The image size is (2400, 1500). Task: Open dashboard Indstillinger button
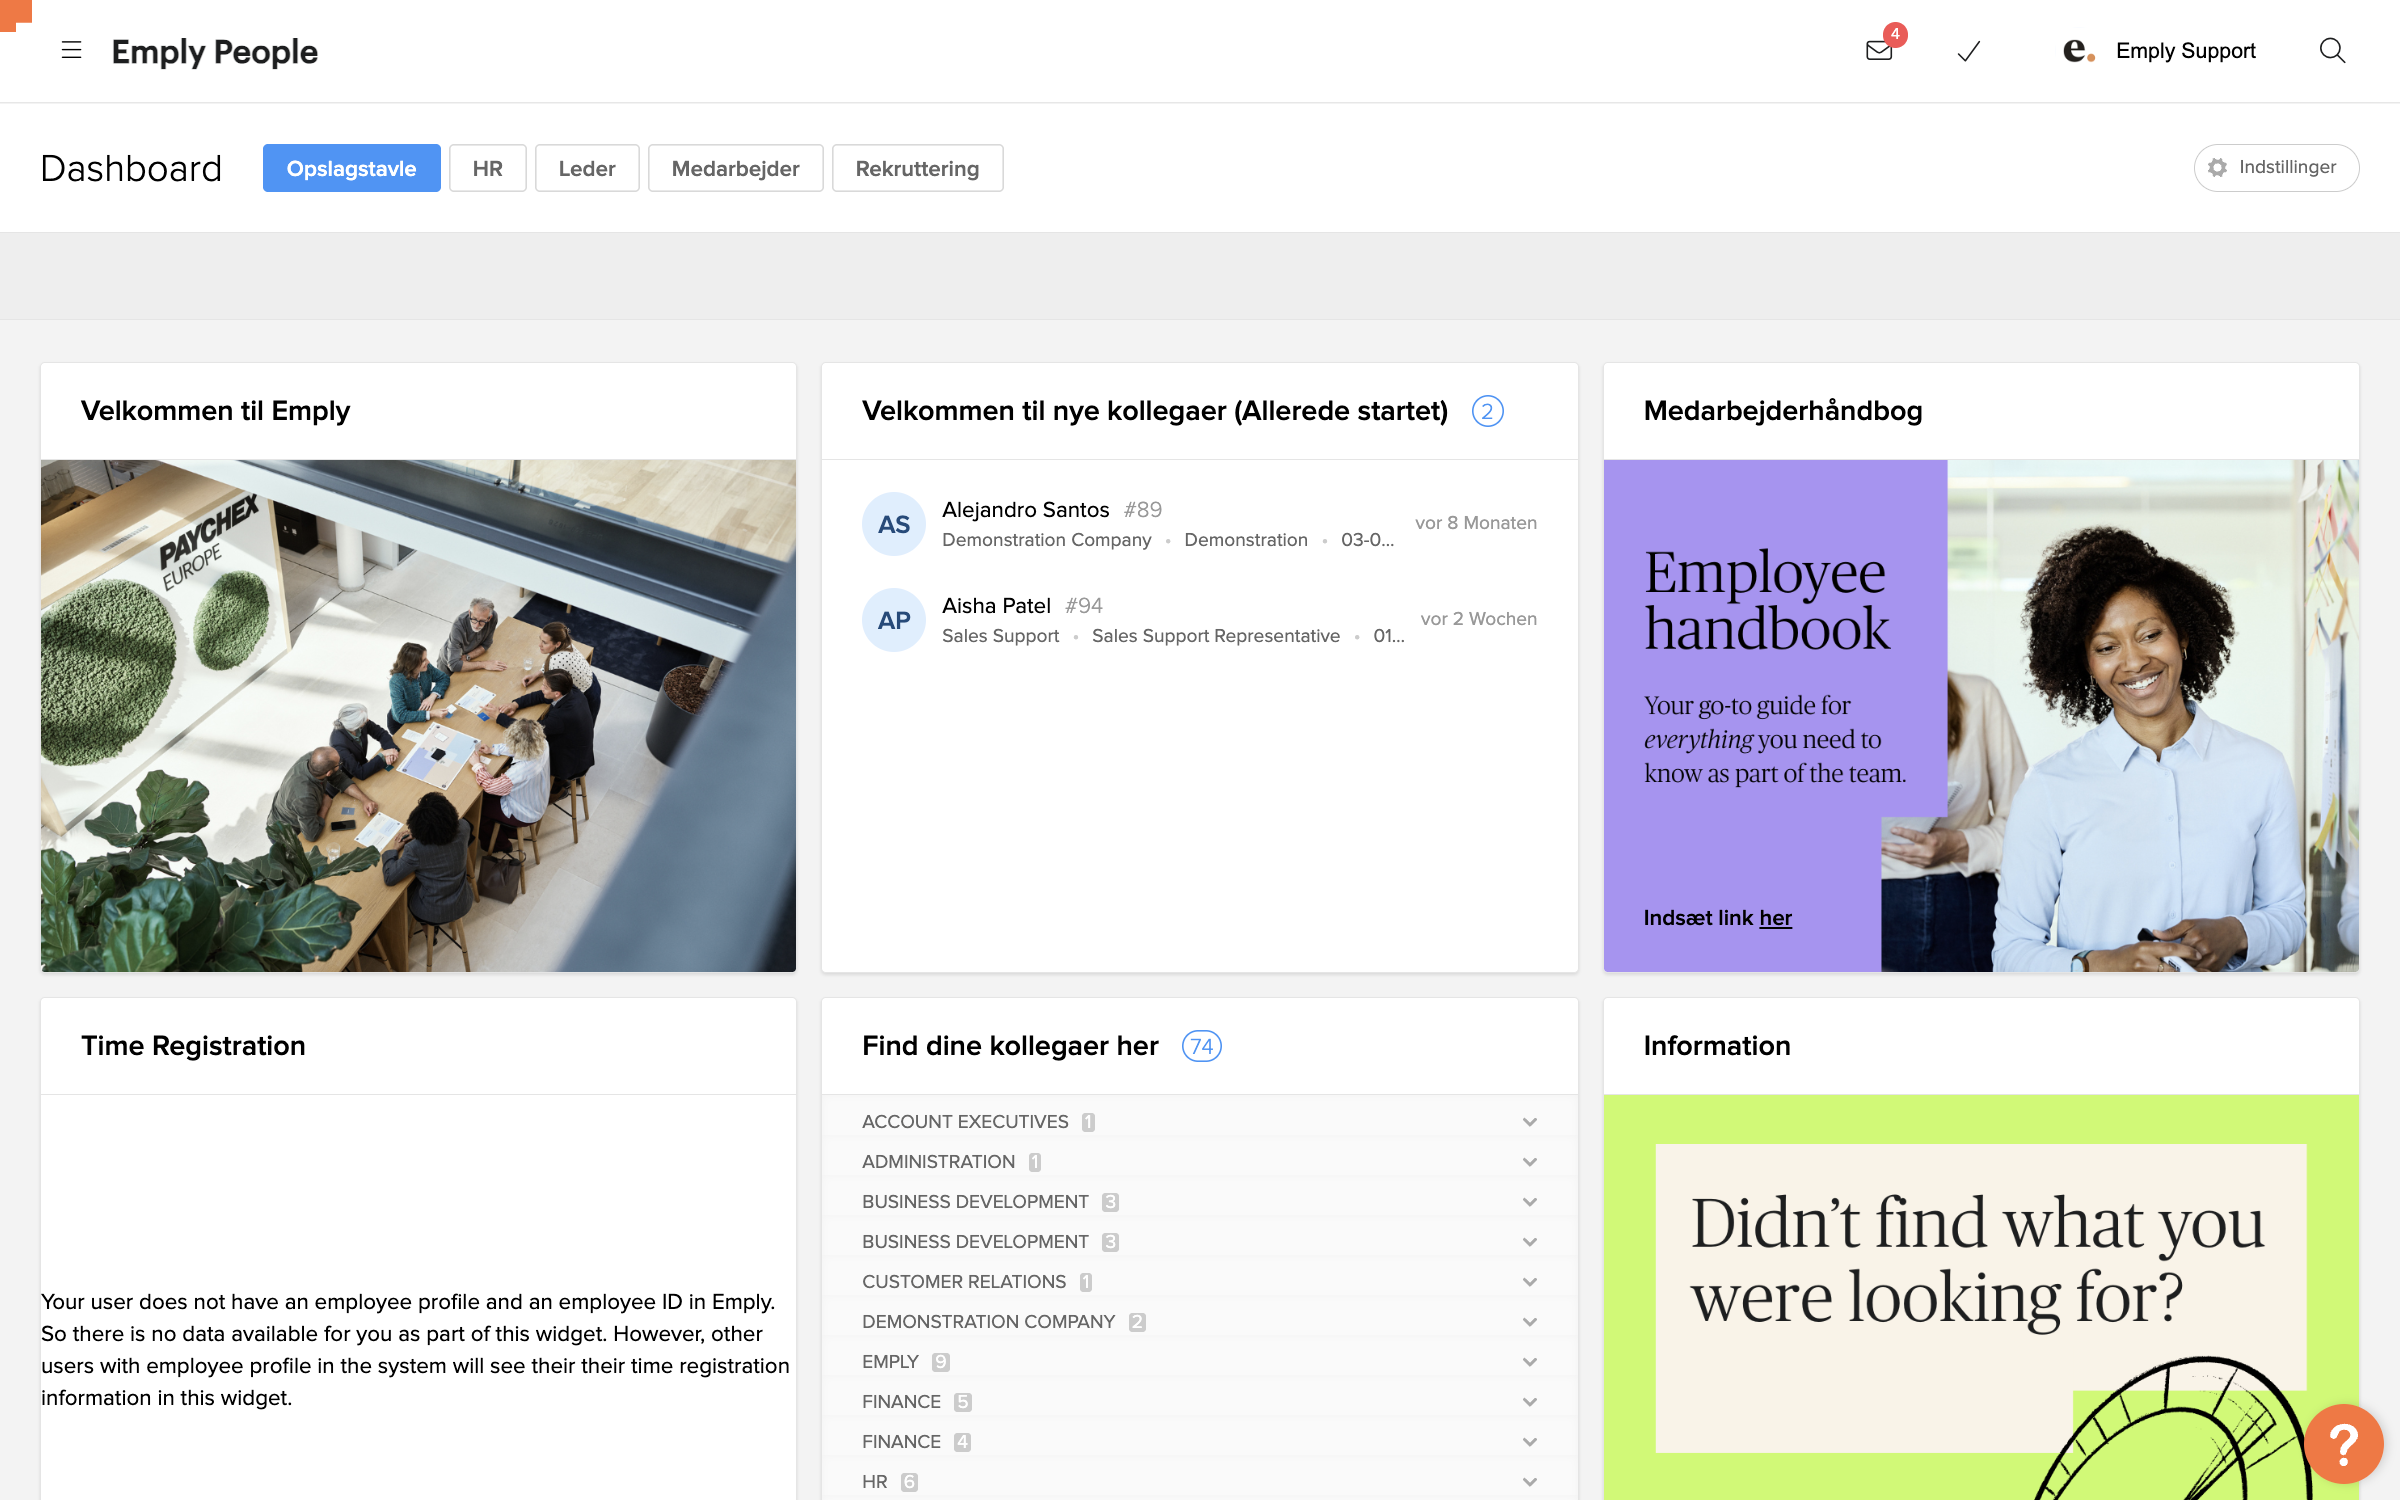pos(2275,168)
